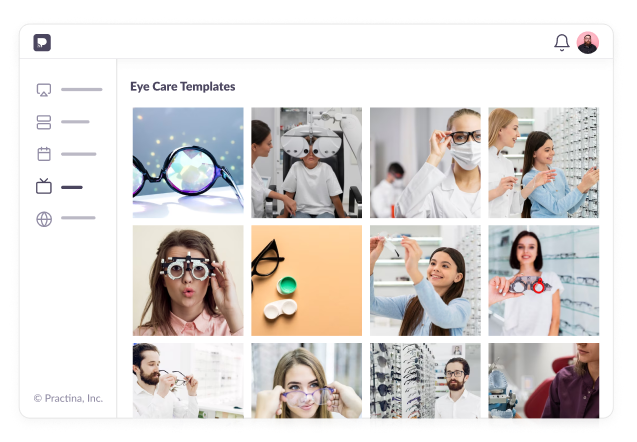Select the TV templates sidebar icon
This screenshot has height=442, width=637.
point(44,186)
